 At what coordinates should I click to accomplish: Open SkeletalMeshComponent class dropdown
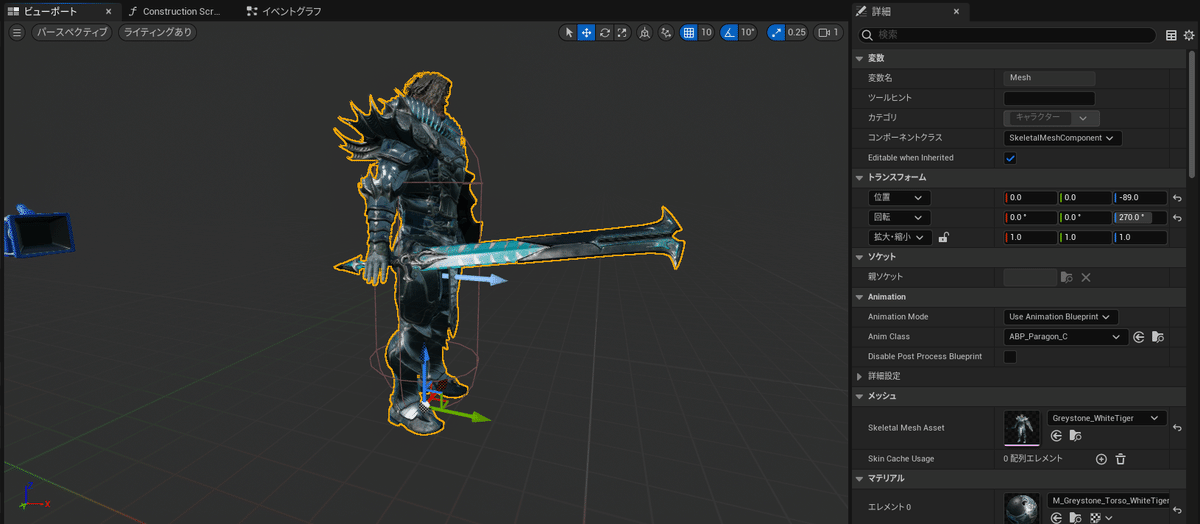point(1063,138)
